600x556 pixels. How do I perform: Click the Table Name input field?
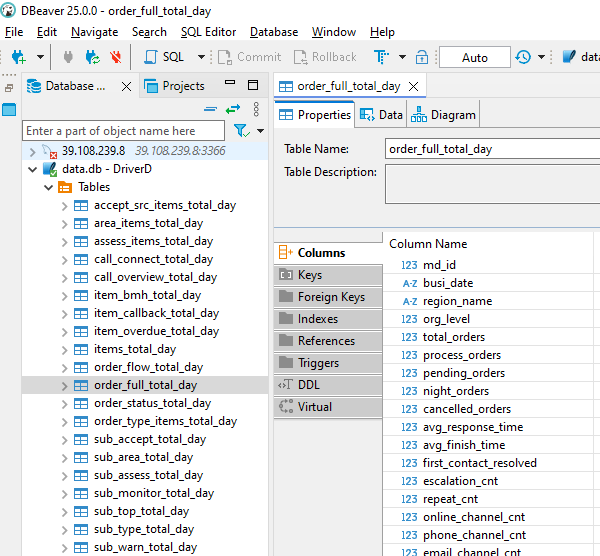click(x=492, y=149)
